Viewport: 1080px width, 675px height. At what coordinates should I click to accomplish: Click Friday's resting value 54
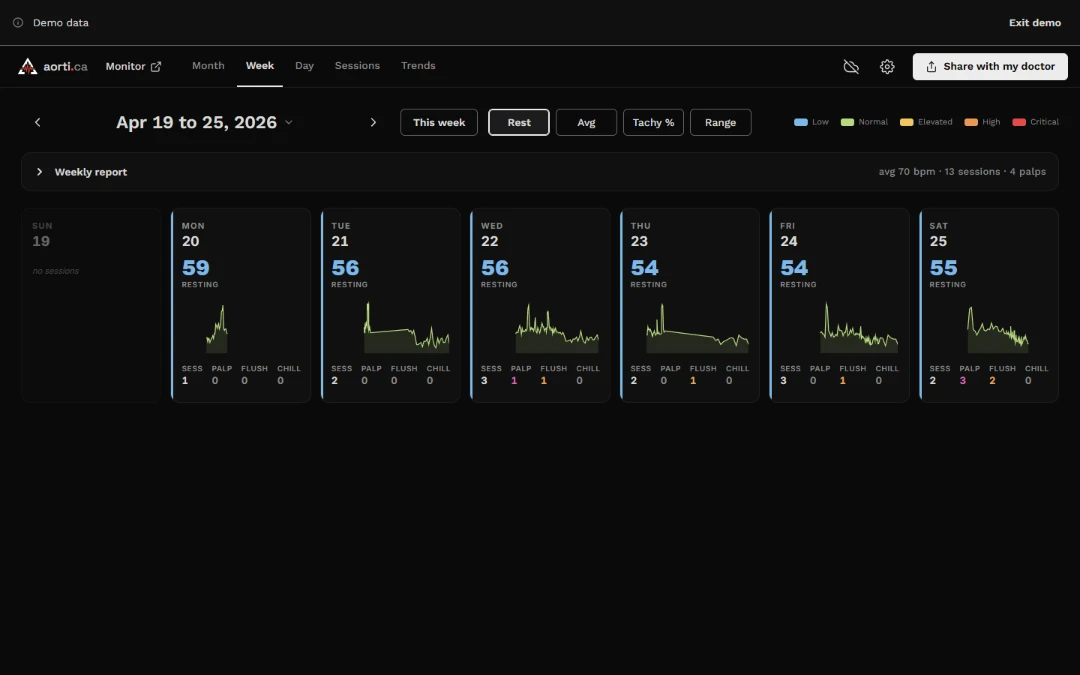(x=794, y=267)
